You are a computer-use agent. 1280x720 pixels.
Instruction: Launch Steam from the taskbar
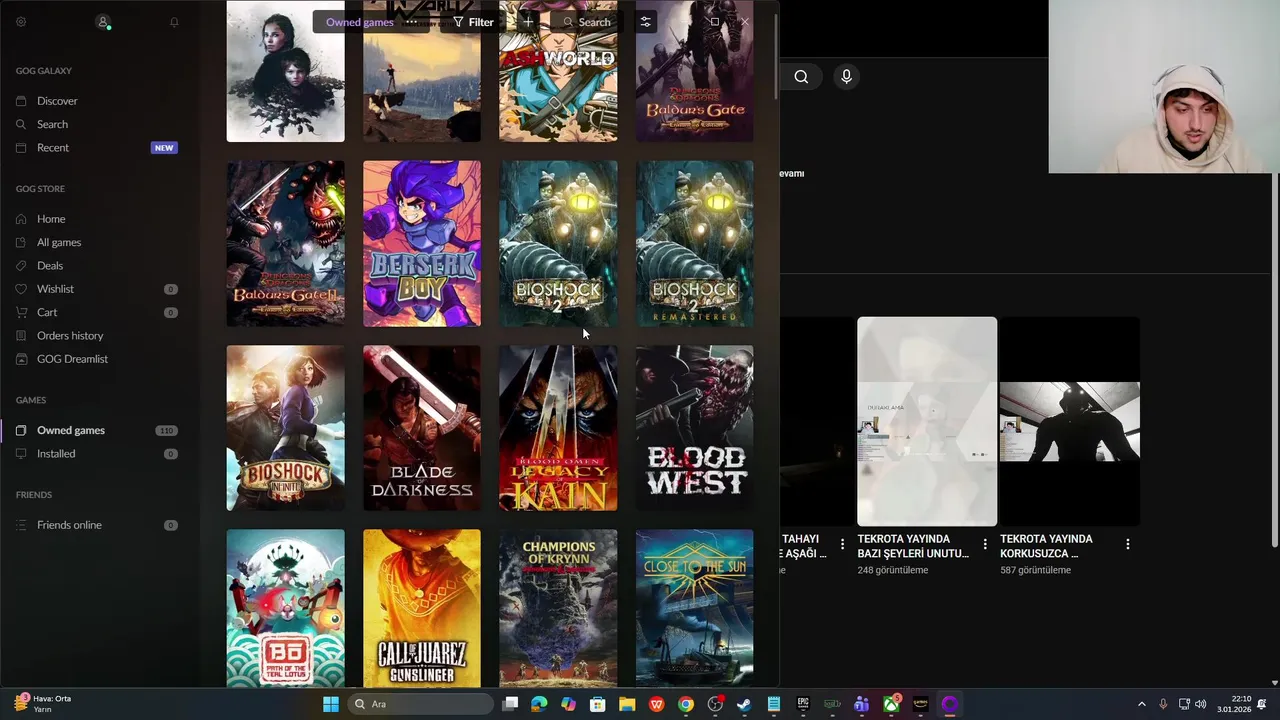tap(744, 704)
